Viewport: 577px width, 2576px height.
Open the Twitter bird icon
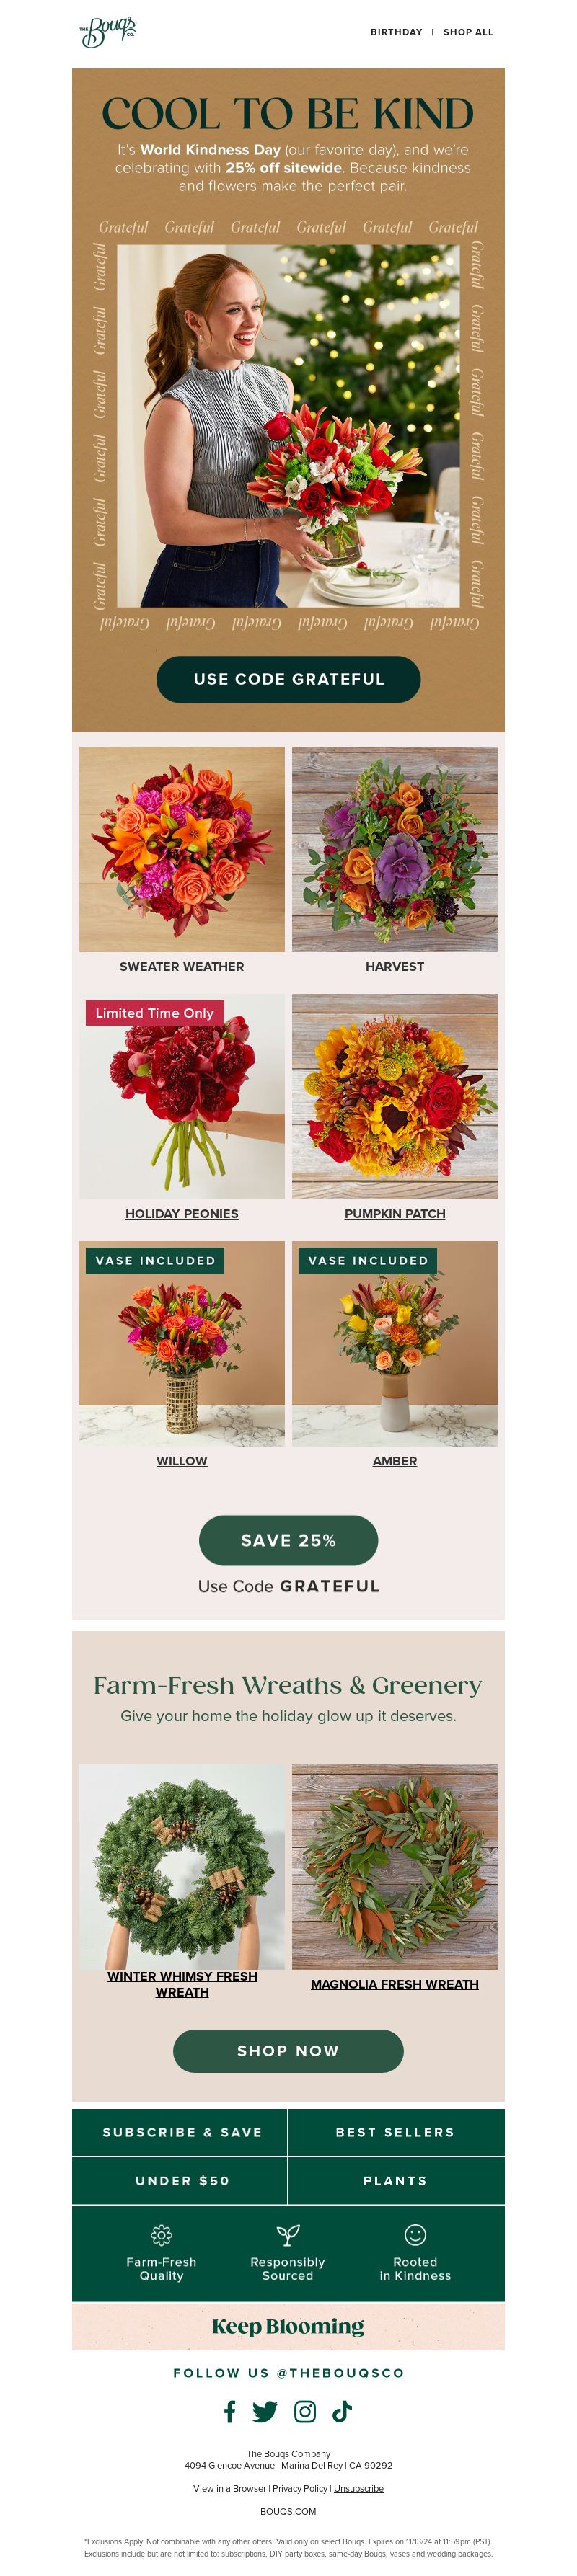pyautogui.click(x=265, y=2411)
